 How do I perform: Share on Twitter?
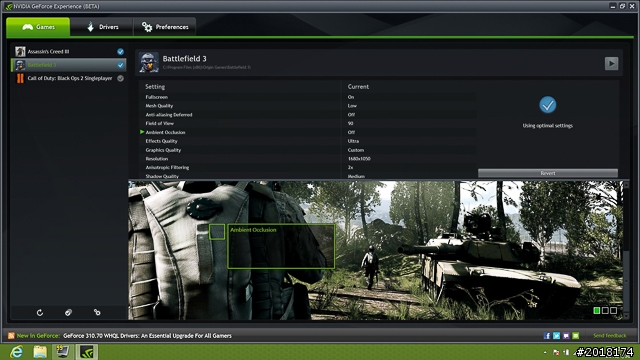pyautogui.click(x=556, y=336)
